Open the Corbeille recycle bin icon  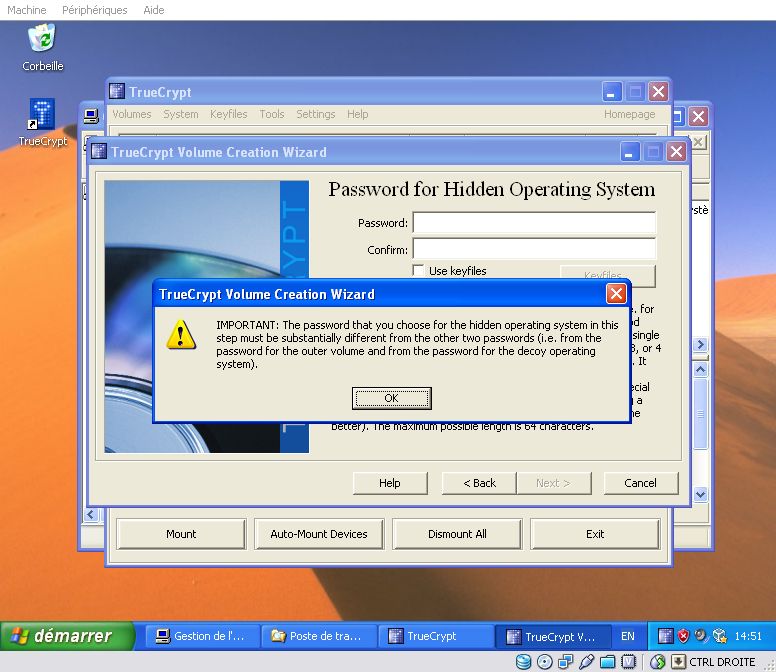[42, 39]
